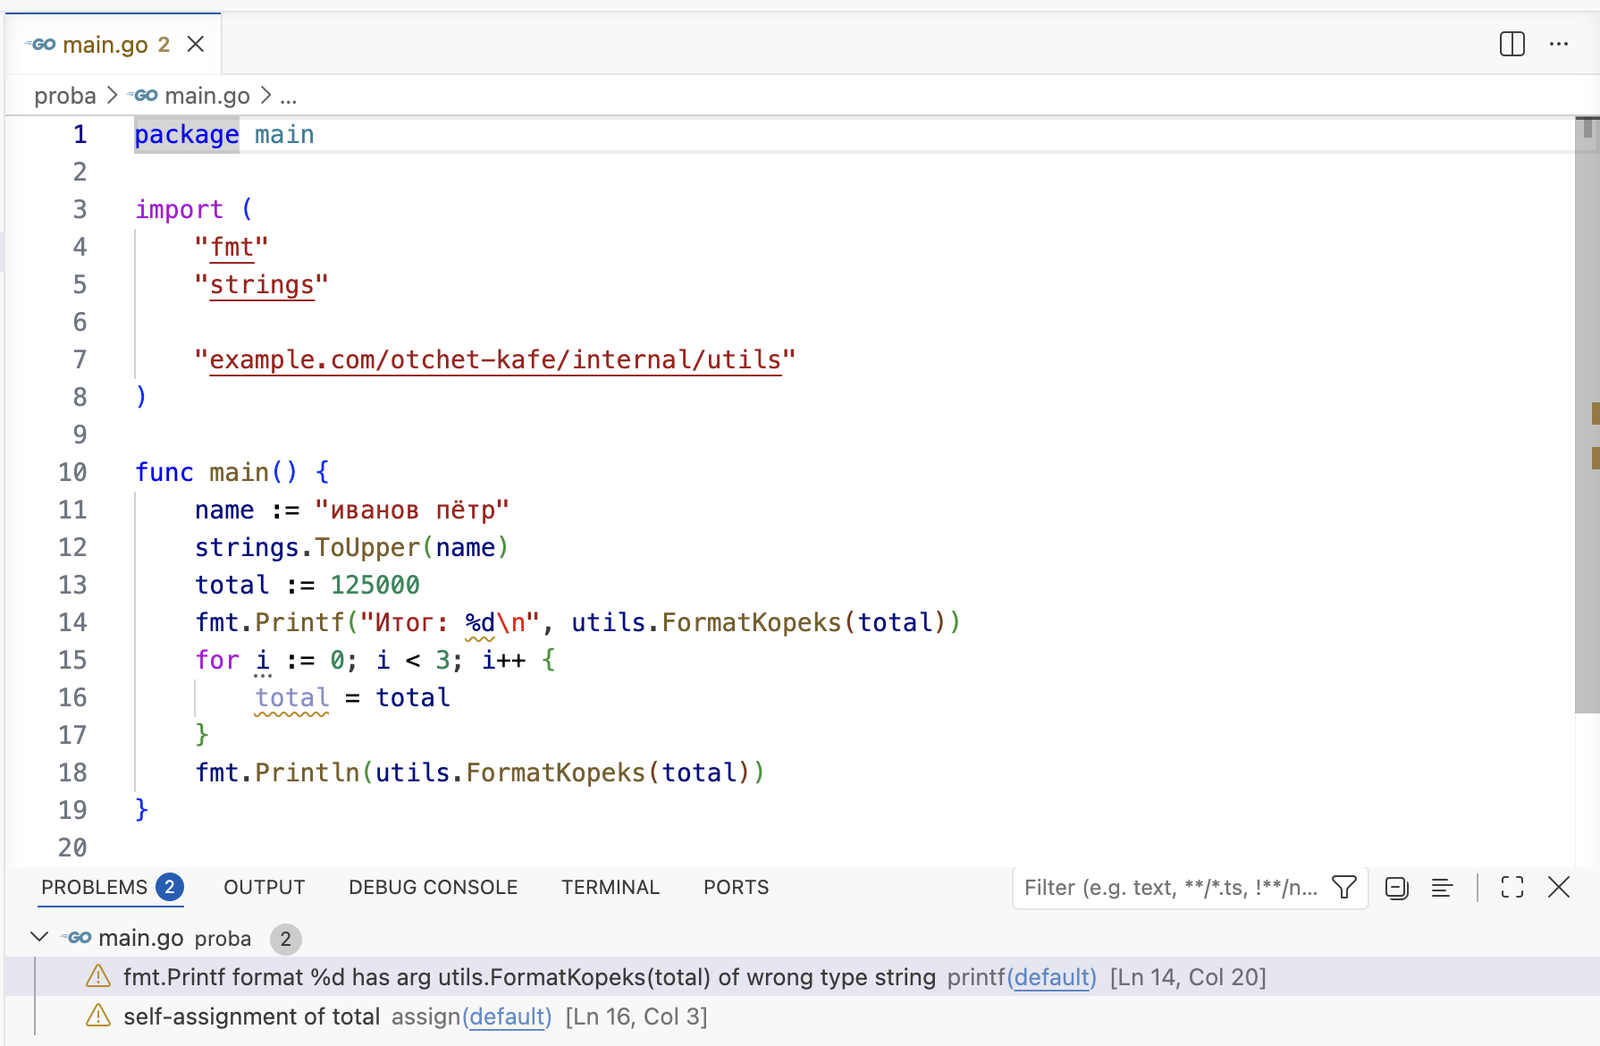The height and width of the screenshot is (1046, 1600).
Task: Select the main.go editor tab
Action: 112,44
